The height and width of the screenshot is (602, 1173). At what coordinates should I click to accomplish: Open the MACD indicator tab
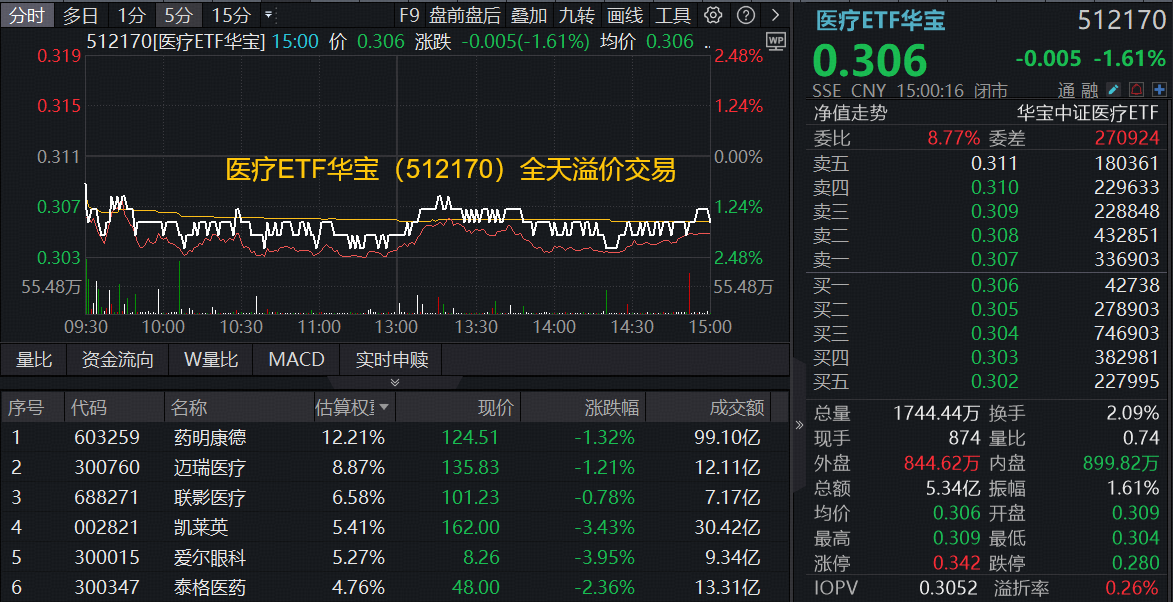click(297, 360)
